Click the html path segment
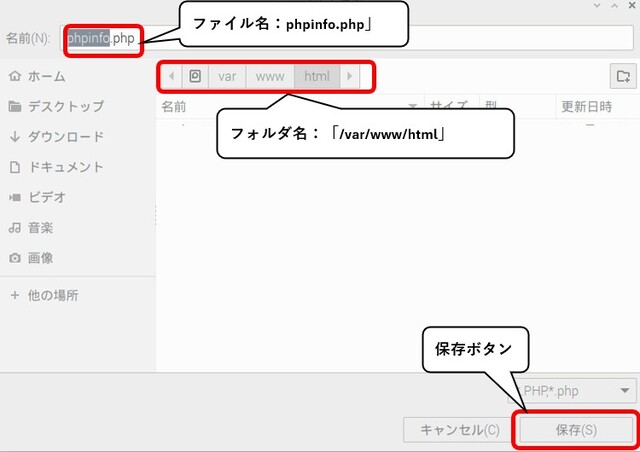640x452 pixels. click(x=317, y=76)
